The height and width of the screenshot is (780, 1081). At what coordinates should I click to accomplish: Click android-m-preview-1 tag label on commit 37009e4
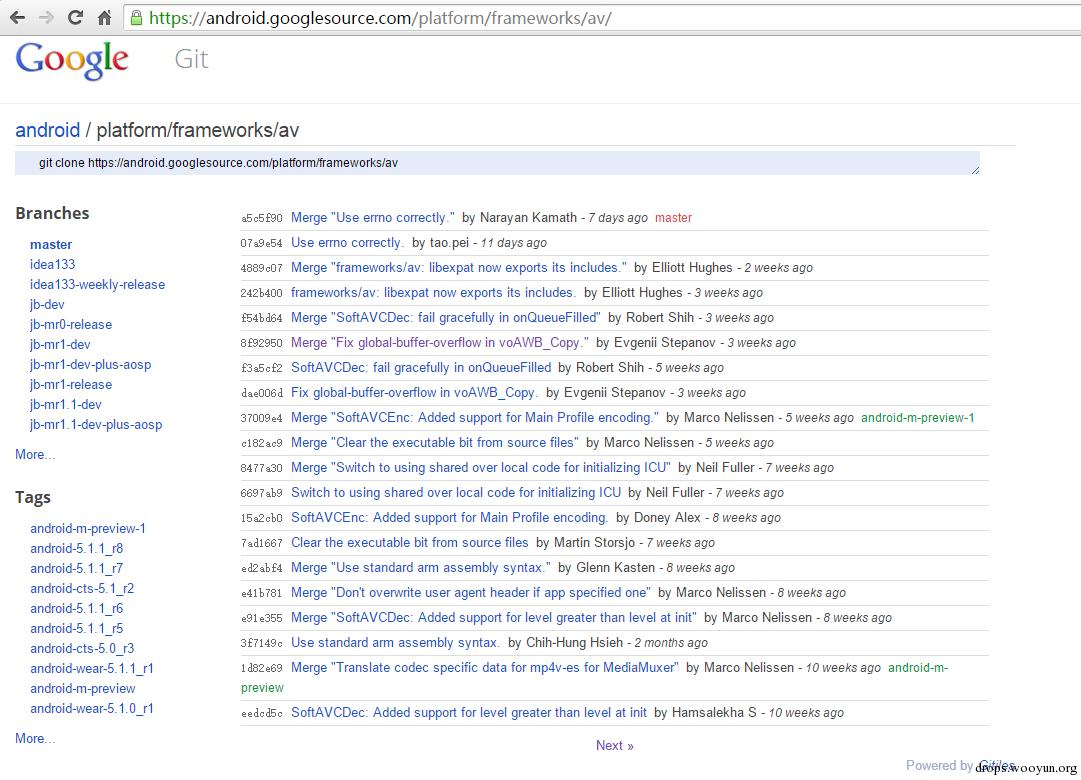pyautogui.click(x=918, y=418)
